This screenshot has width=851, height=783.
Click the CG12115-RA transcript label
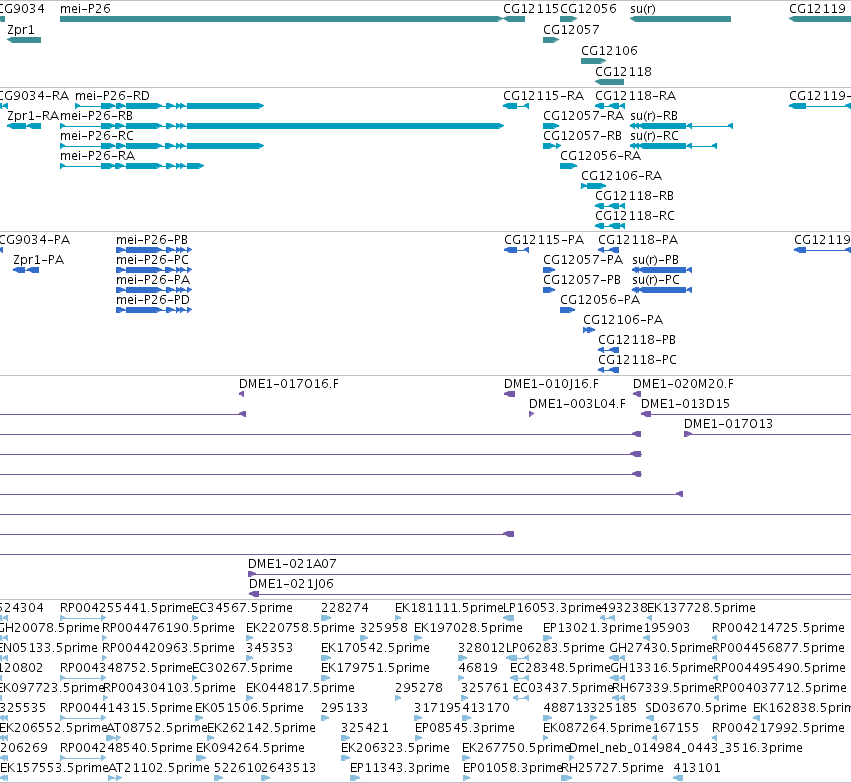pyautogui.click(x=543, y=96)
